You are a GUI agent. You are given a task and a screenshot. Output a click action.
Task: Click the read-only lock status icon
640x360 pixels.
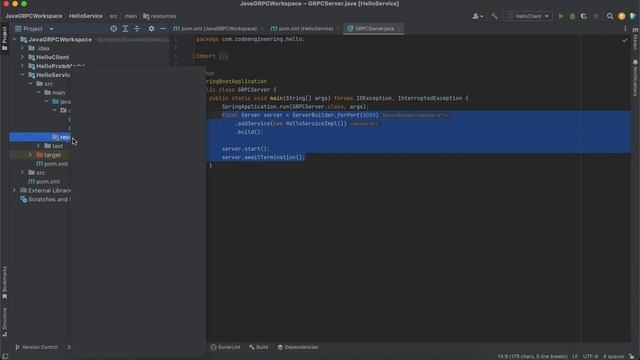pos(631,356)
